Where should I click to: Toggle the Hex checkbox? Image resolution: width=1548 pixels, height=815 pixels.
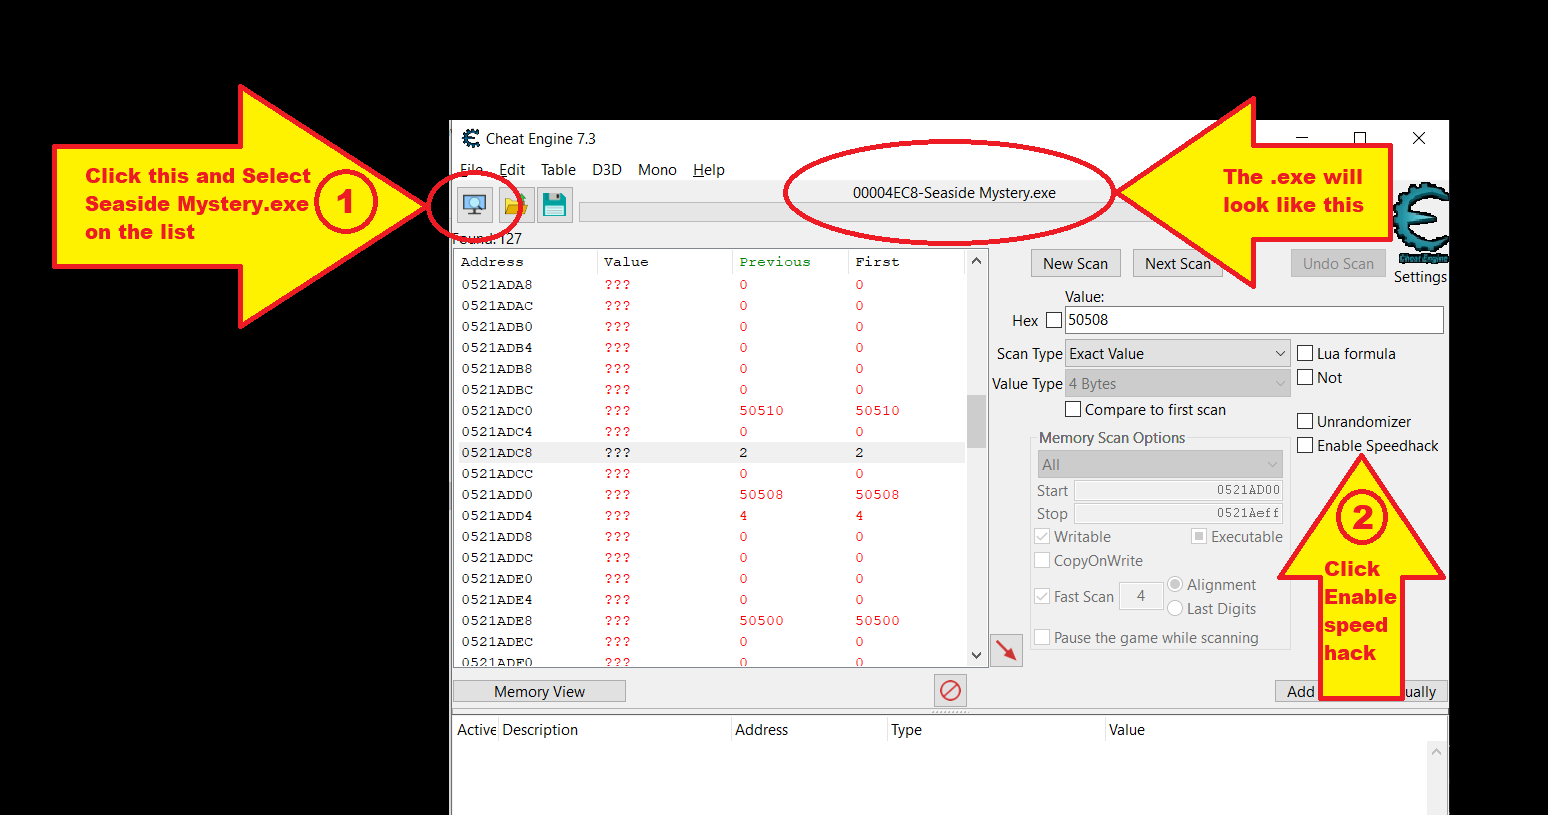pos(1053,321)
